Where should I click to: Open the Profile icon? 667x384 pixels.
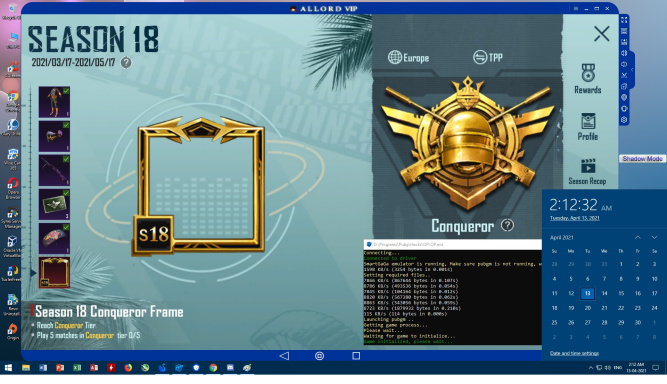(588, 122)
